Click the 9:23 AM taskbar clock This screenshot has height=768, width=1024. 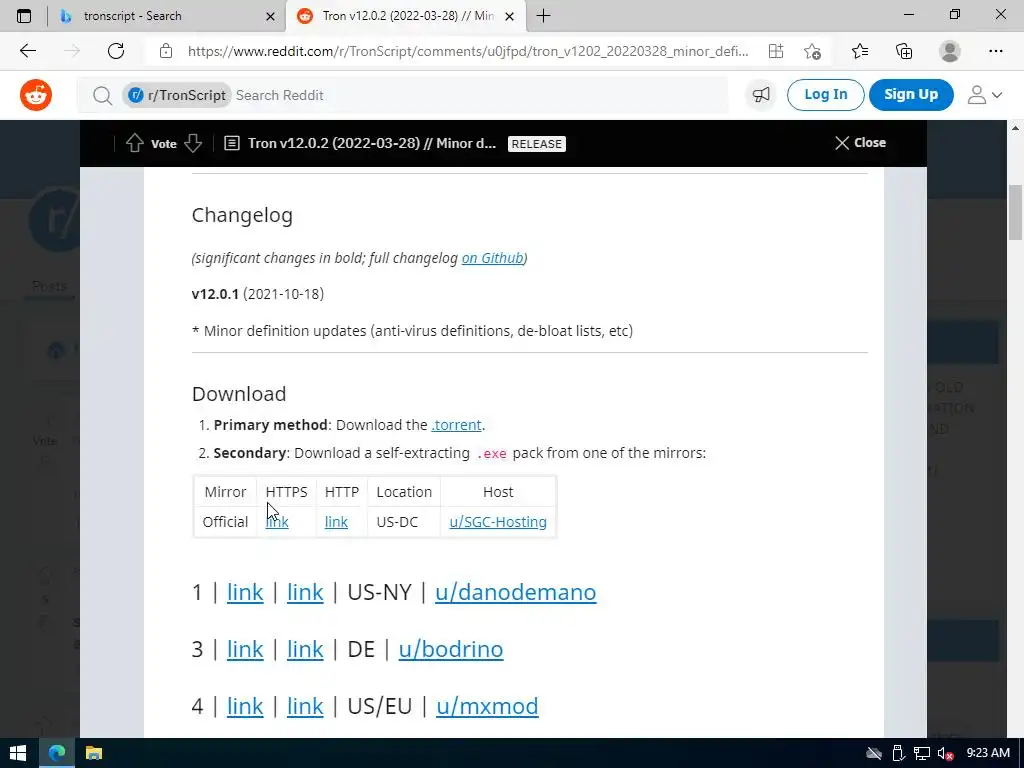(988, 753)
